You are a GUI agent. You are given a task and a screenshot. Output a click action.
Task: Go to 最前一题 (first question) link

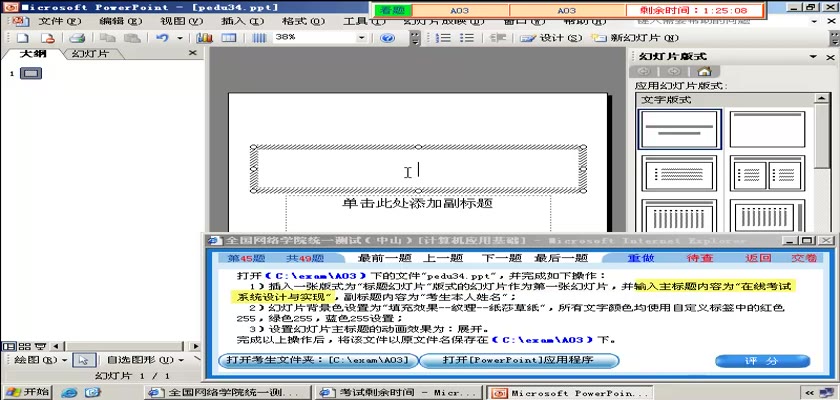click(384, 258)
